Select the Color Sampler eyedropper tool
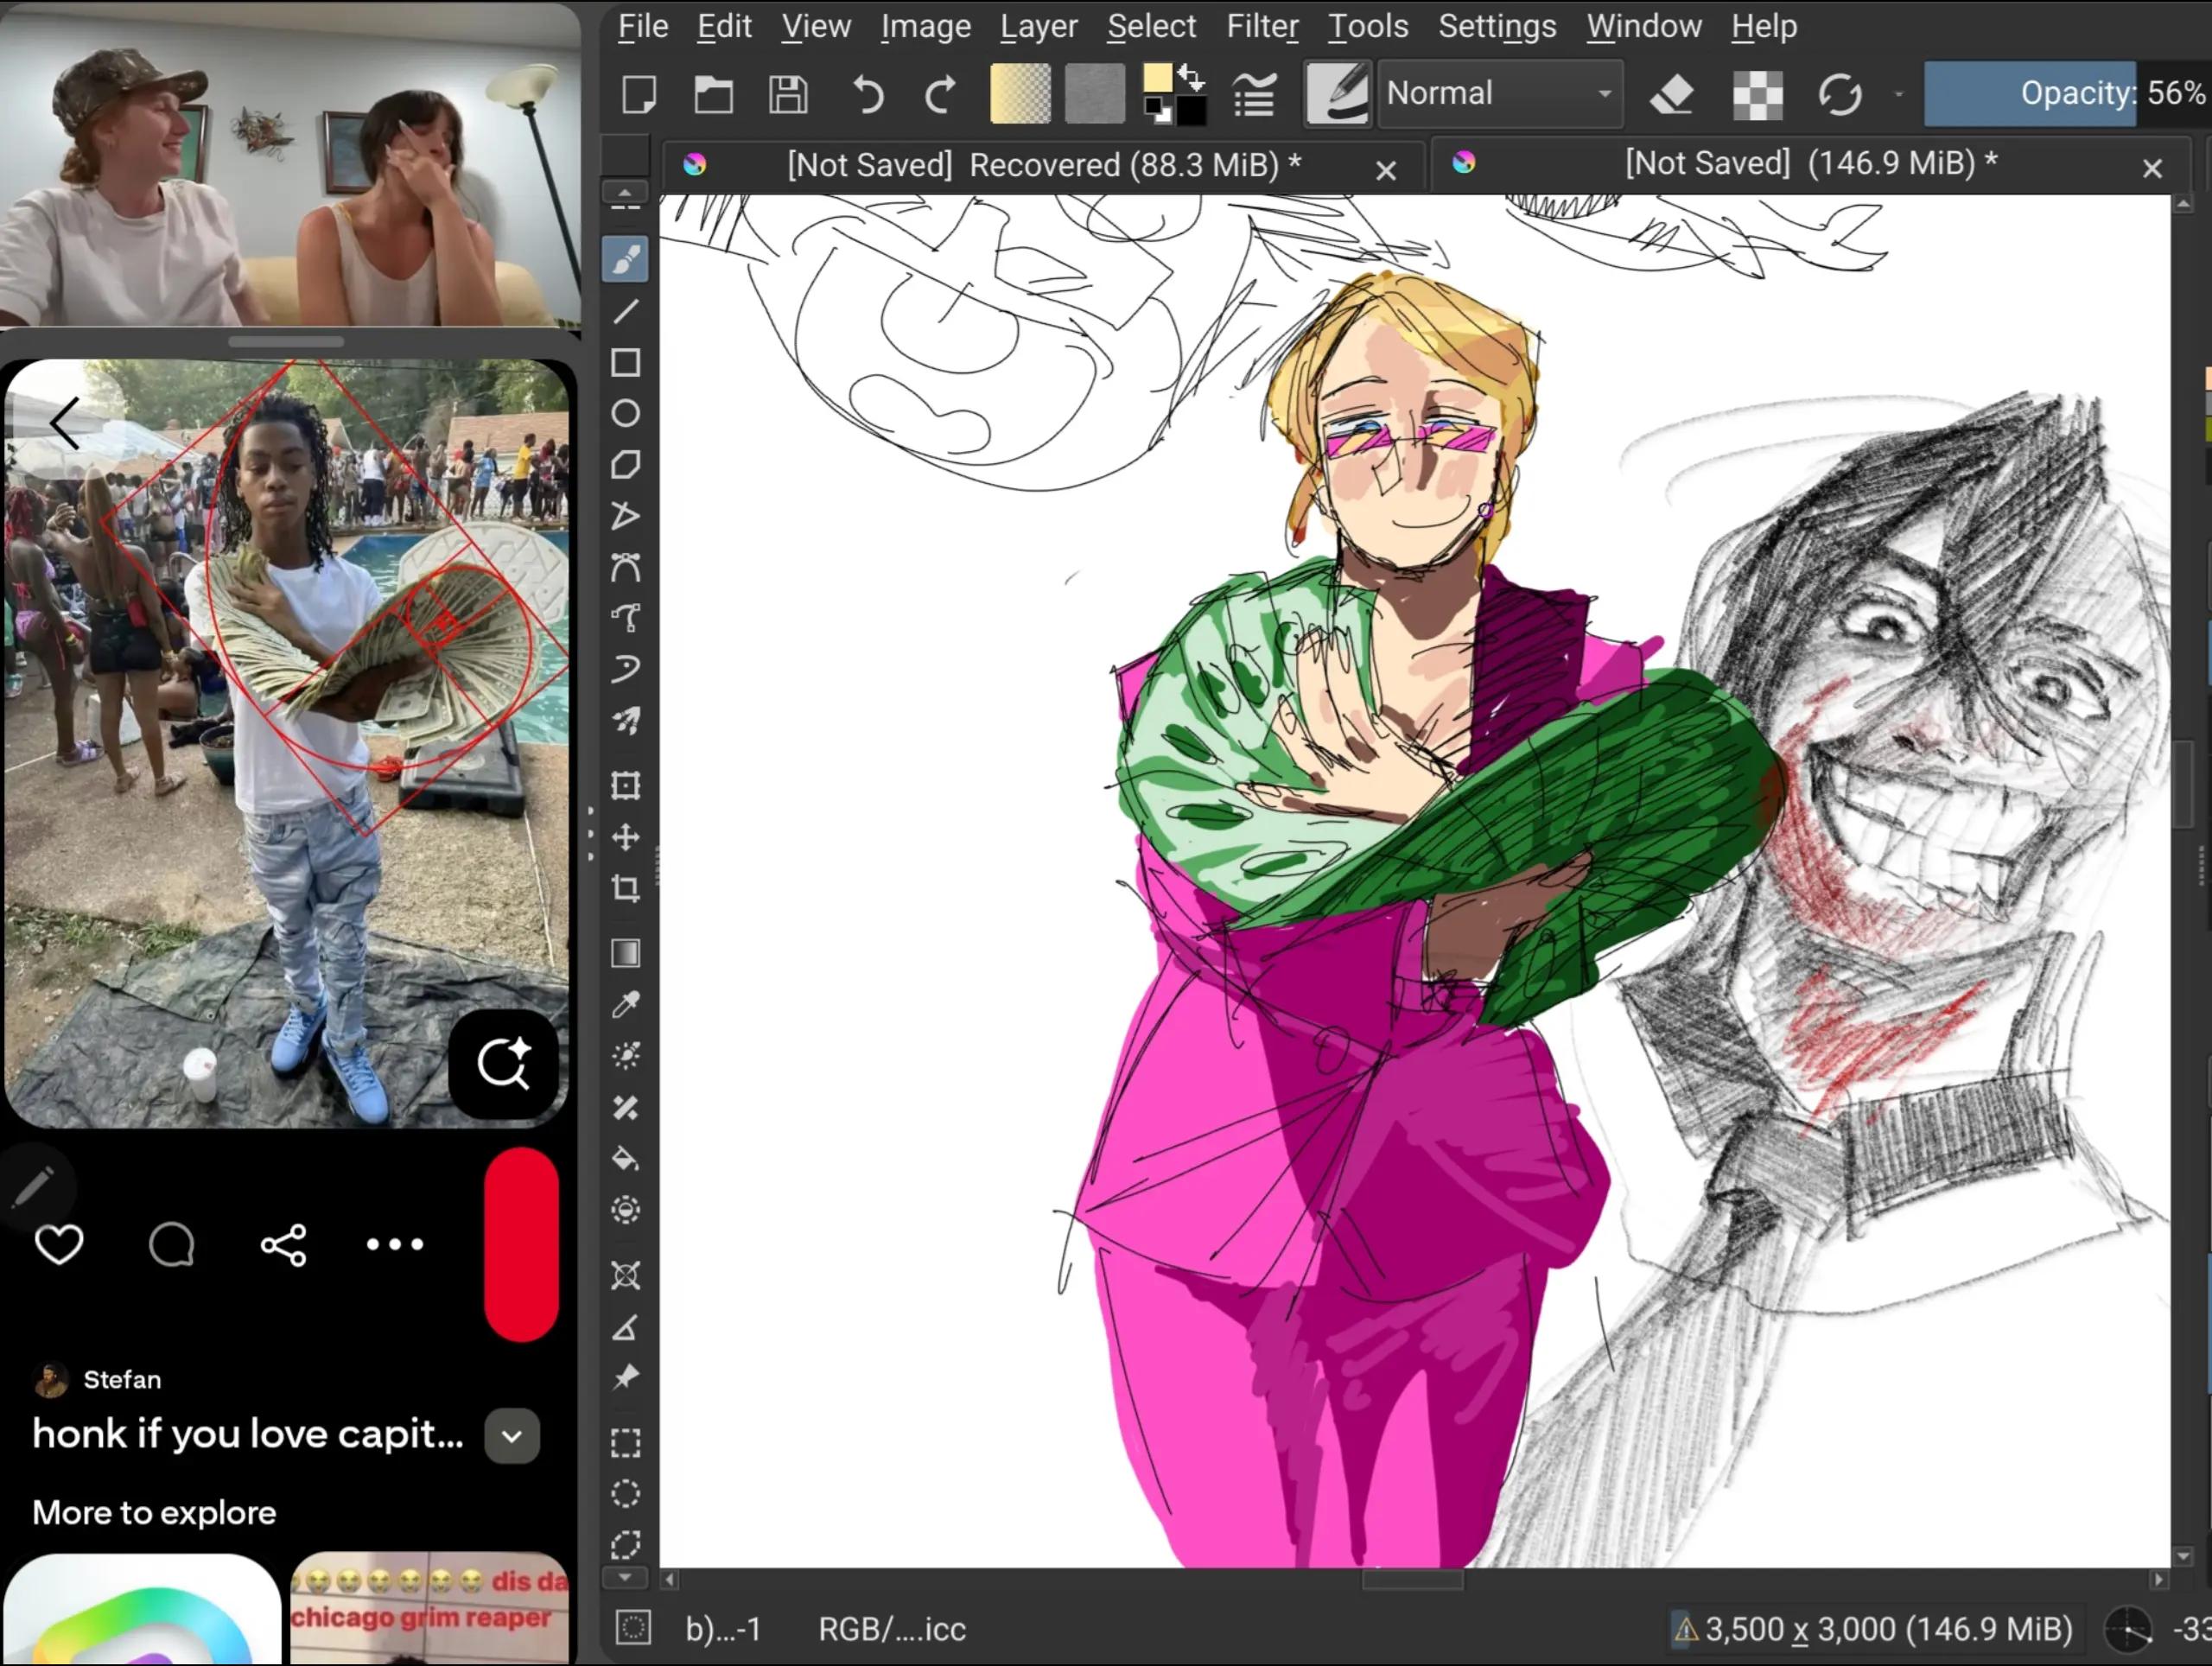This screenshot has height=1666, width=2212. point(626,1004)
